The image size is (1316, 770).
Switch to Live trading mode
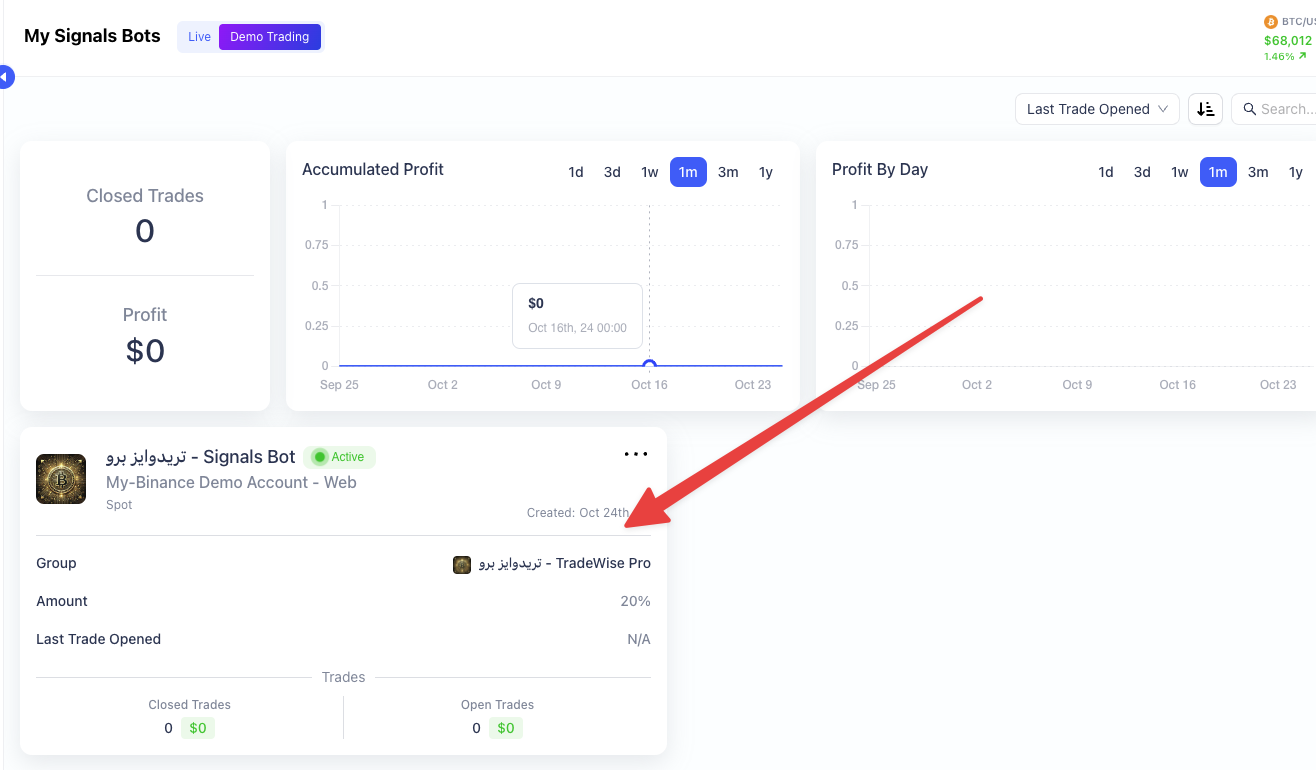[x=199, y=37]
